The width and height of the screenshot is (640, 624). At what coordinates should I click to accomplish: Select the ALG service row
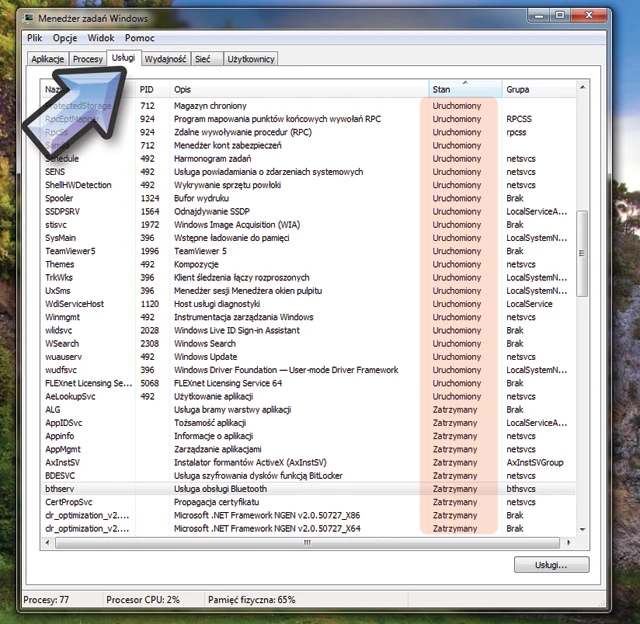pyautogui.click(x=308, y=410)
